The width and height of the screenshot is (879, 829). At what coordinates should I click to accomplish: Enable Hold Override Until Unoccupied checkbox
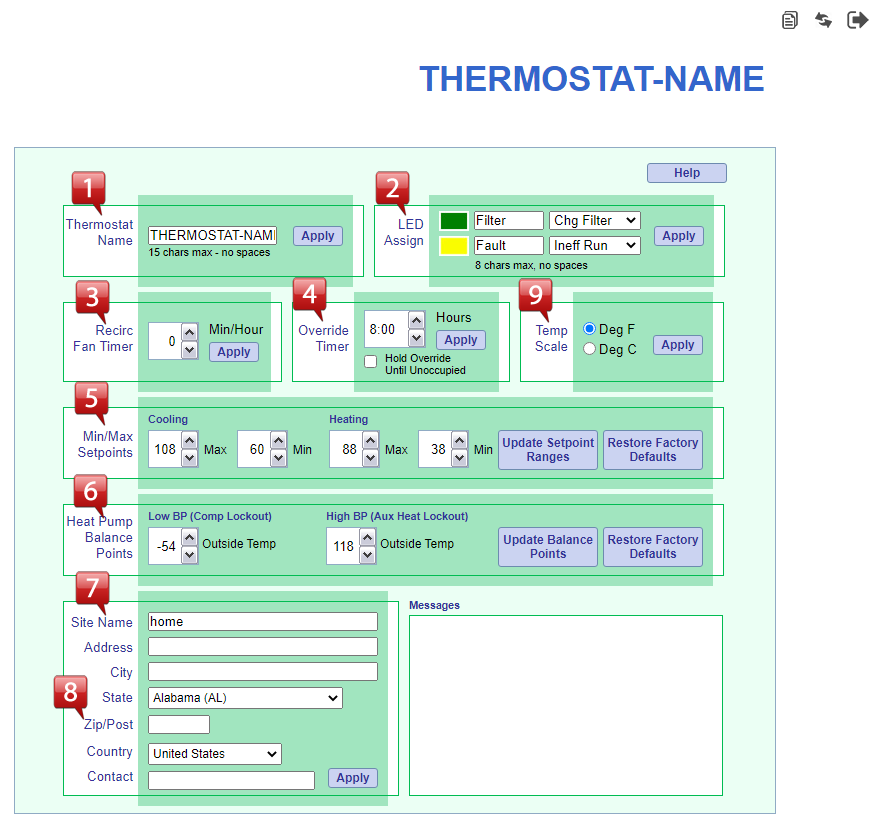click(x=371, y=361)
